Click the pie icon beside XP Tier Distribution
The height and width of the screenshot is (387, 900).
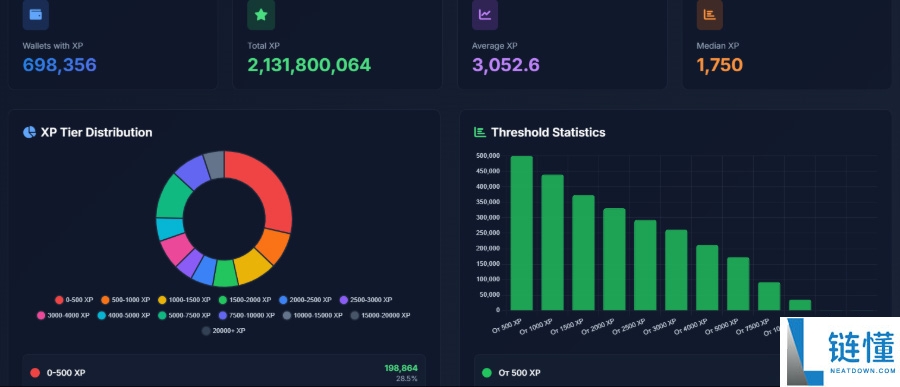29,132
